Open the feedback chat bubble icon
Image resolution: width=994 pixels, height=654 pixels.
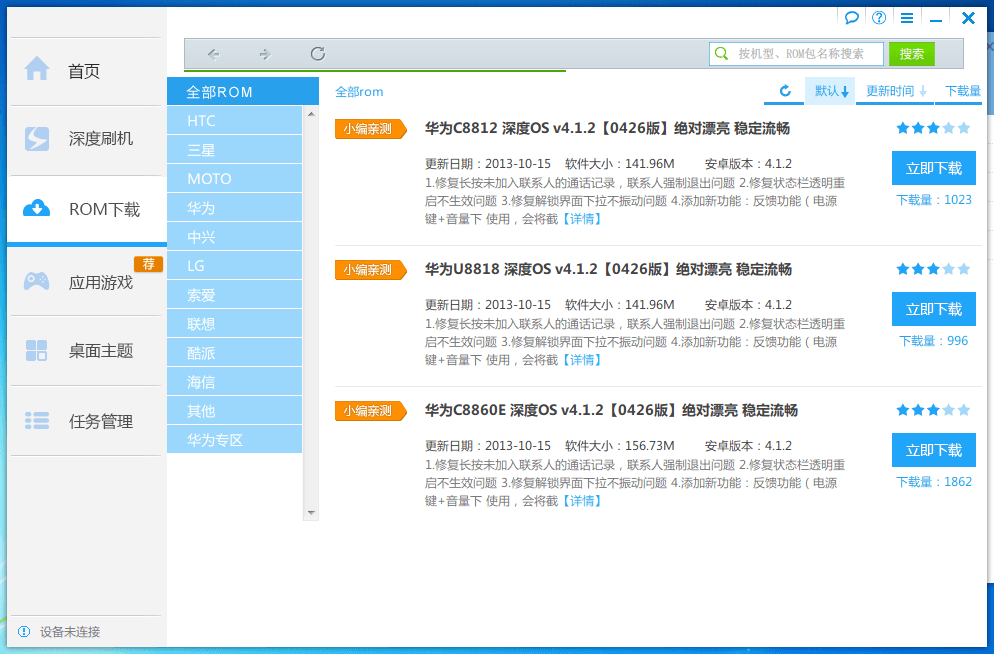[851, 18]
